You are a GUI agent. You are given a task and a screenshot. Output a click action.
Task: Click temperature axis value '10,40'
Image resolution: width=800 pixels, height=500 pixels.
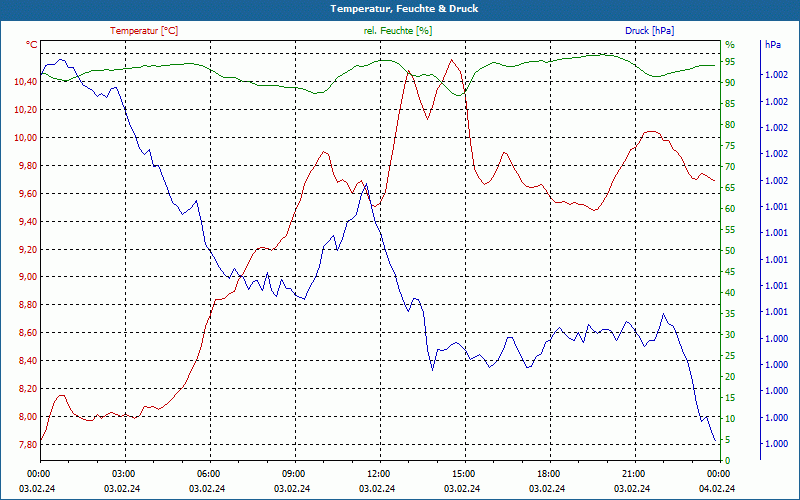[26, 82]
